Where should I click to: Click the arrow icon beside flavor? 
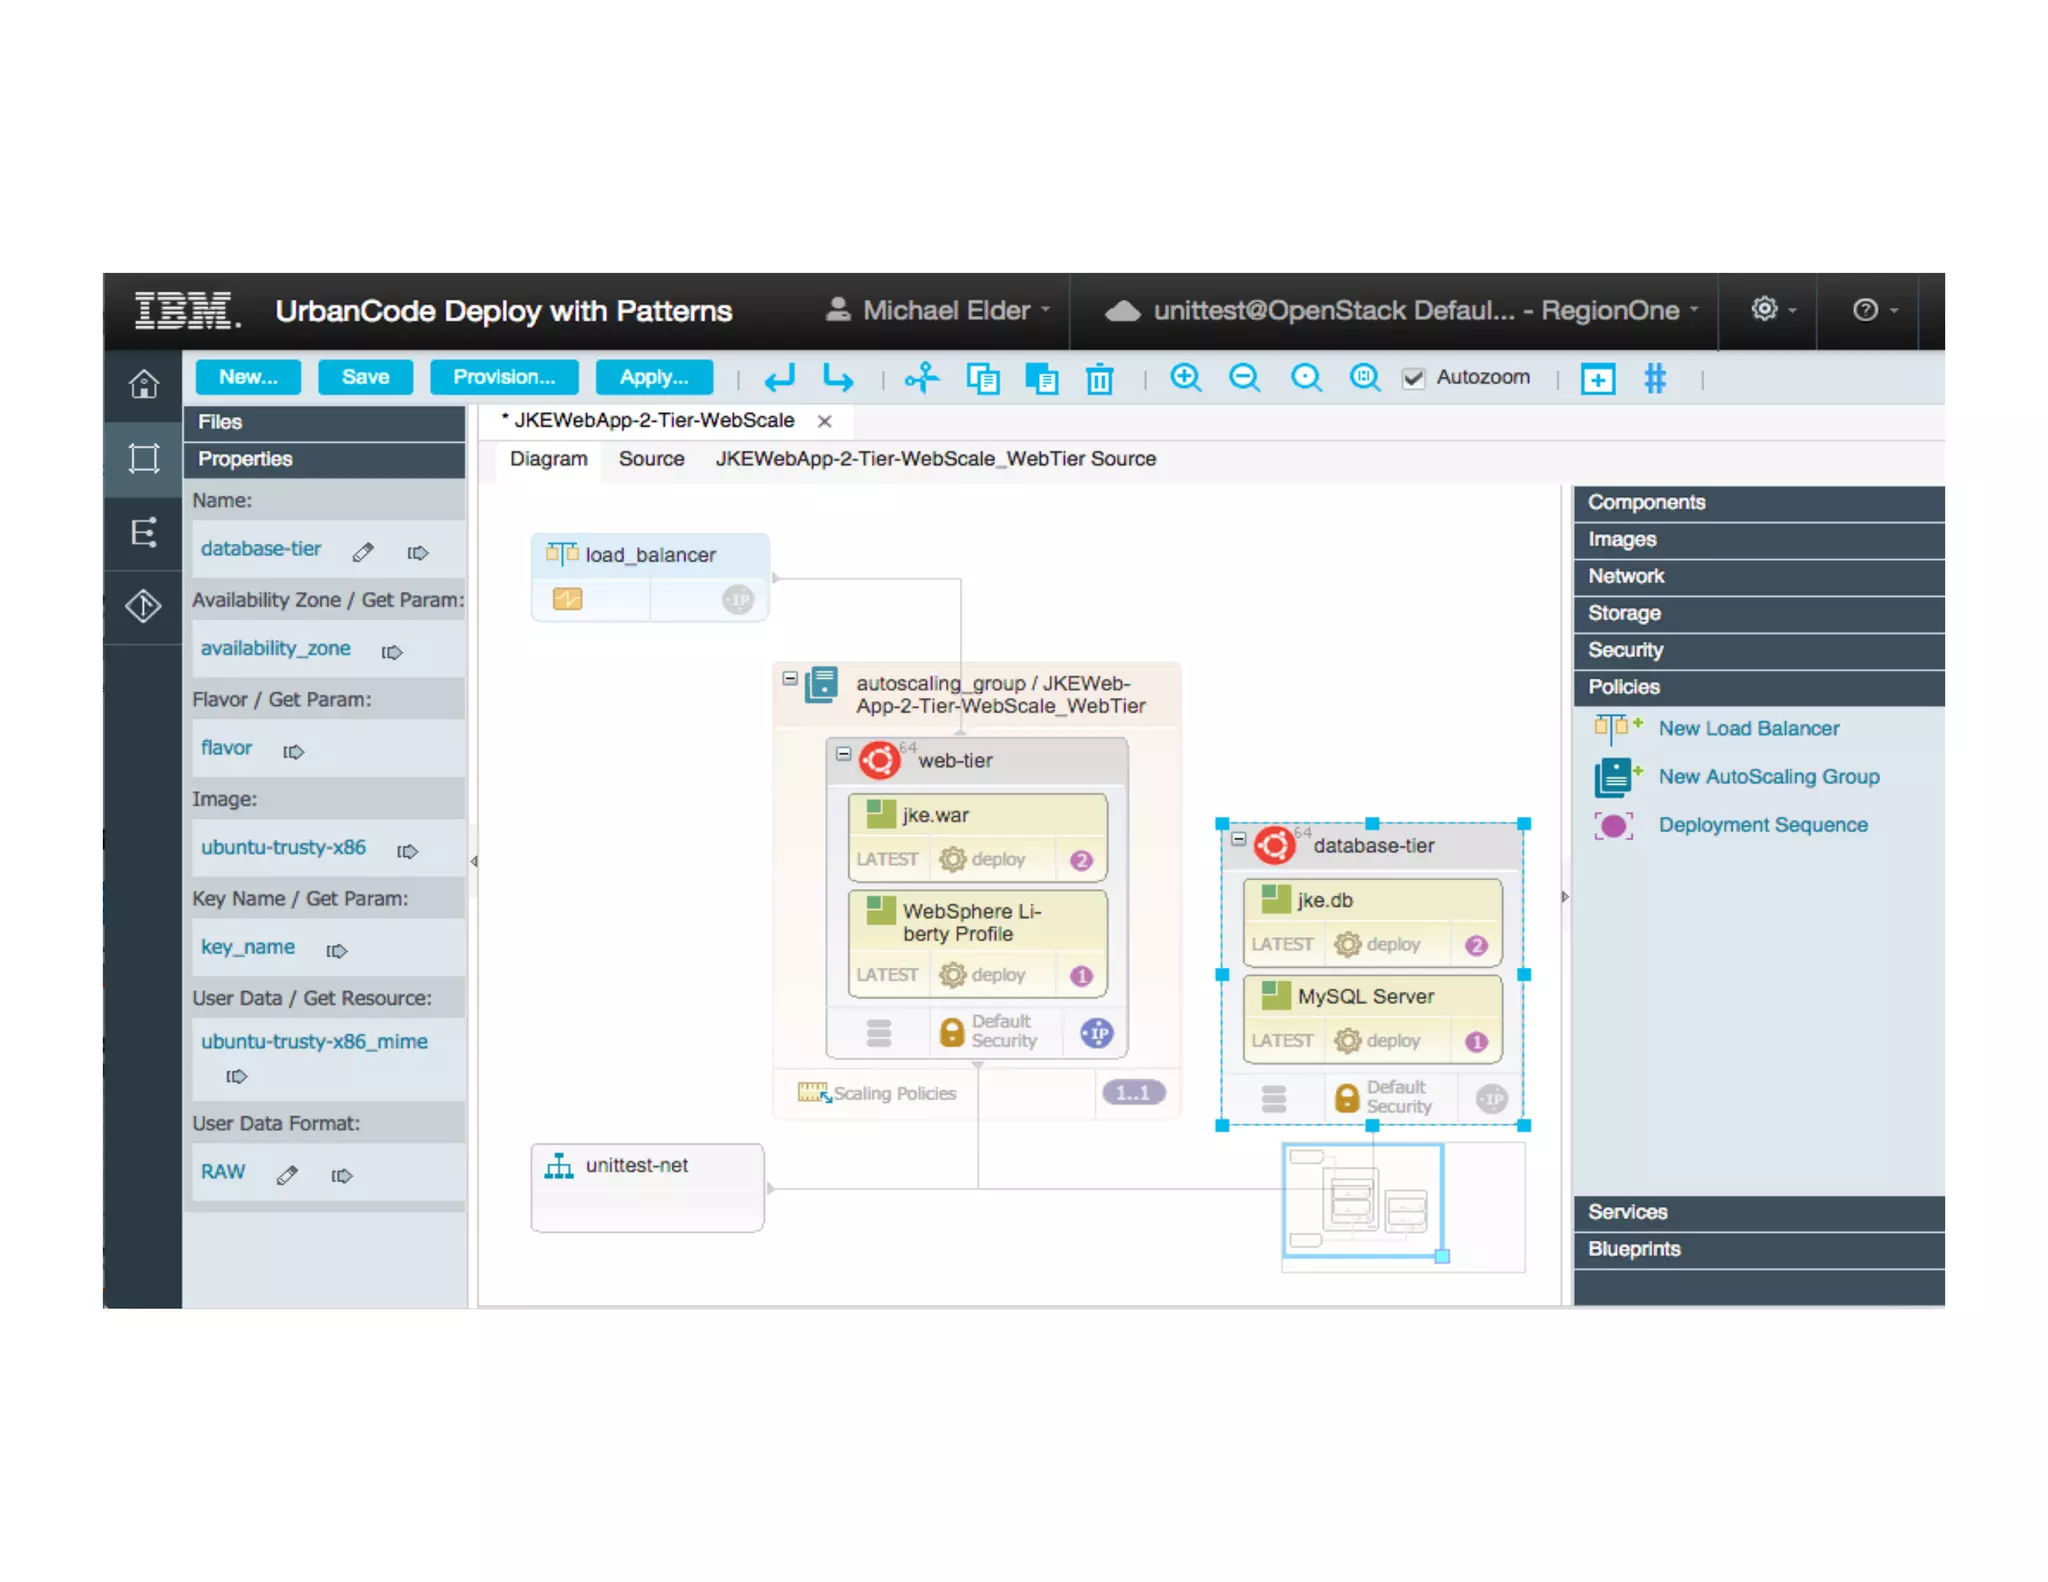[x=293, y=751]
